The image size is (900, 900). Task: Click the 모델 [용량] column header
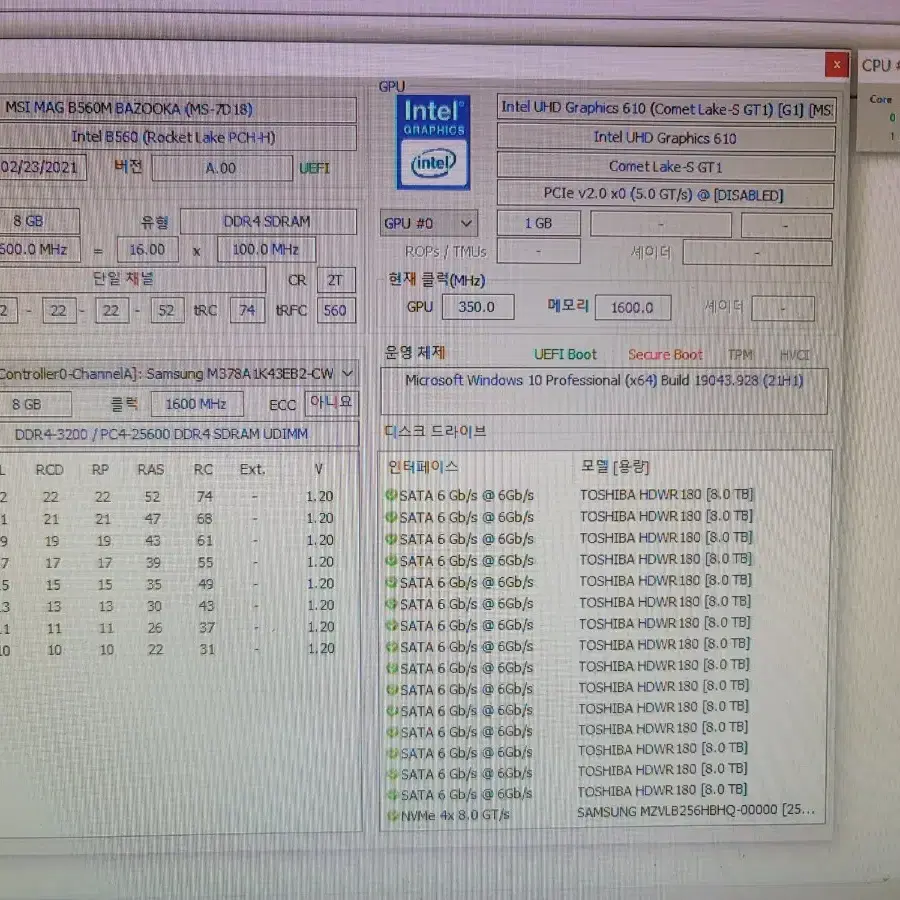click(615, 466)
